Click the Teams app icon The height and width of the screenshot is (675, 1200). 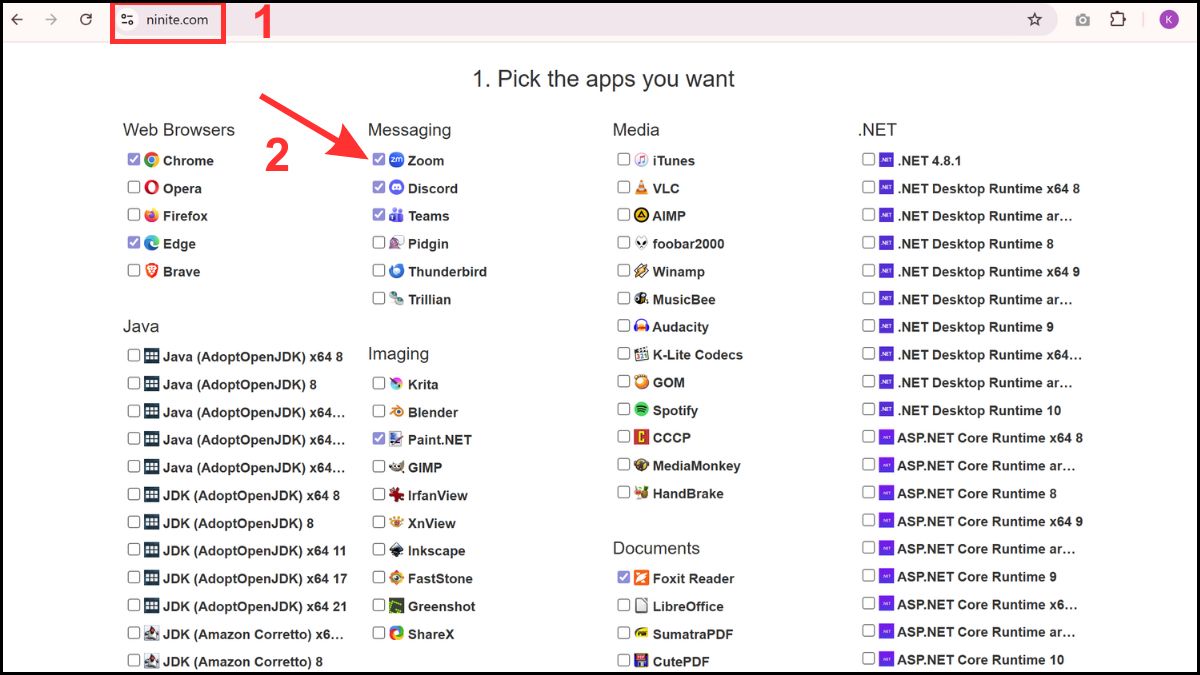click(397, 215)
